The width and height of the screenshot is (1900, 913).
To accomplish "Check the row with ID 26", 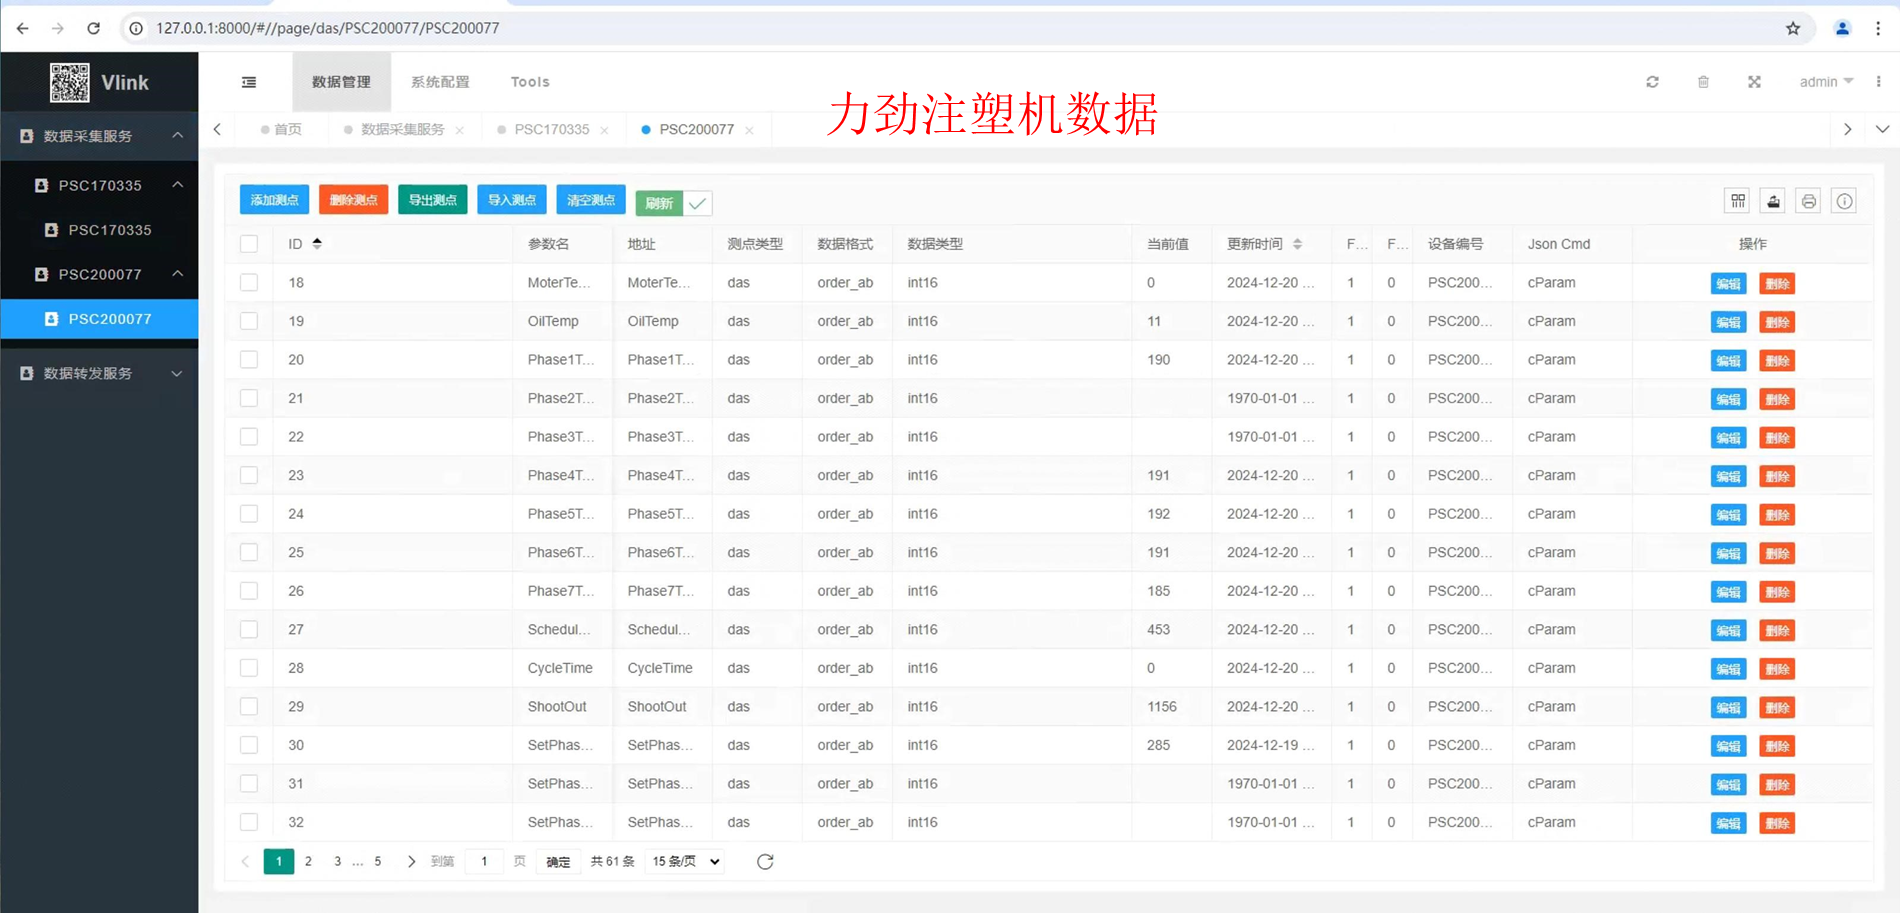I will (x=249, y=591).
